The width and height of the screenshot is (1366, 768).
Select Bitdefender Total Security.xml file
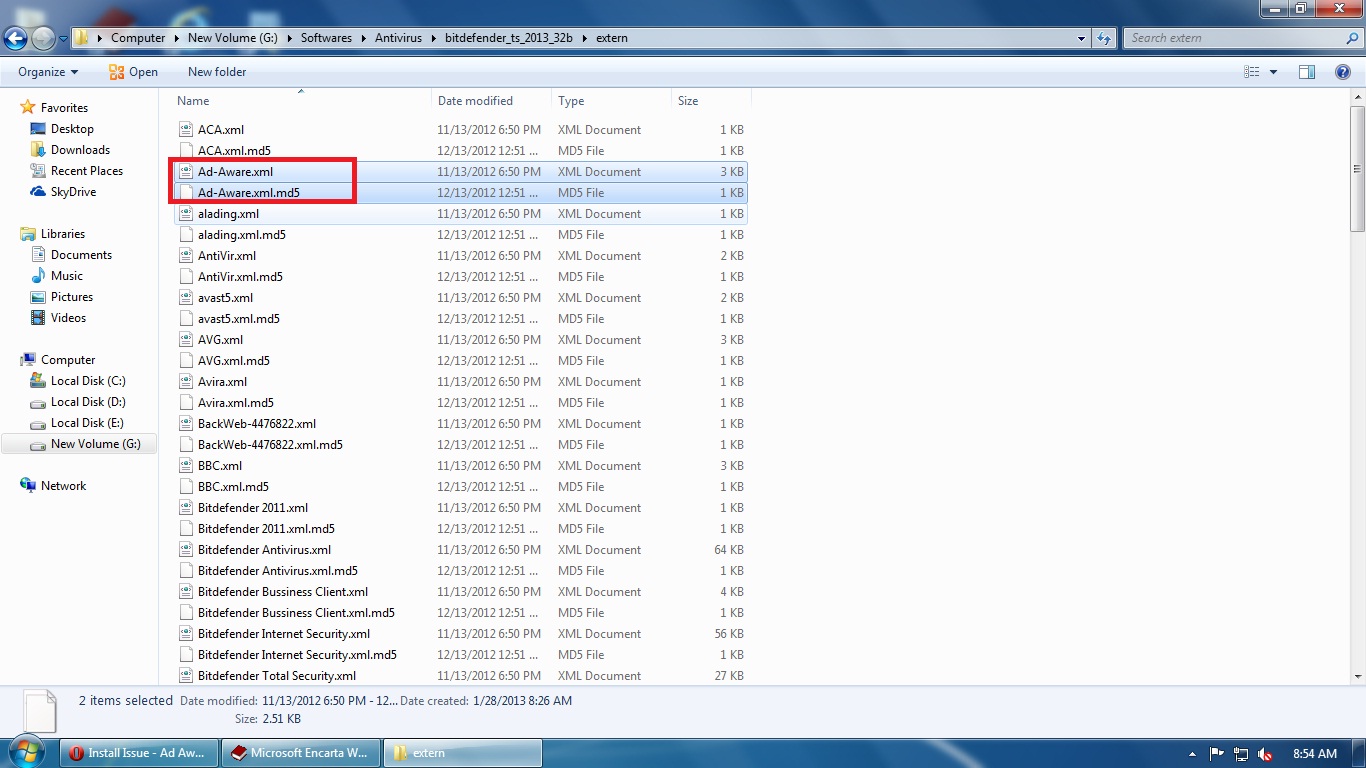pos(277,676)
